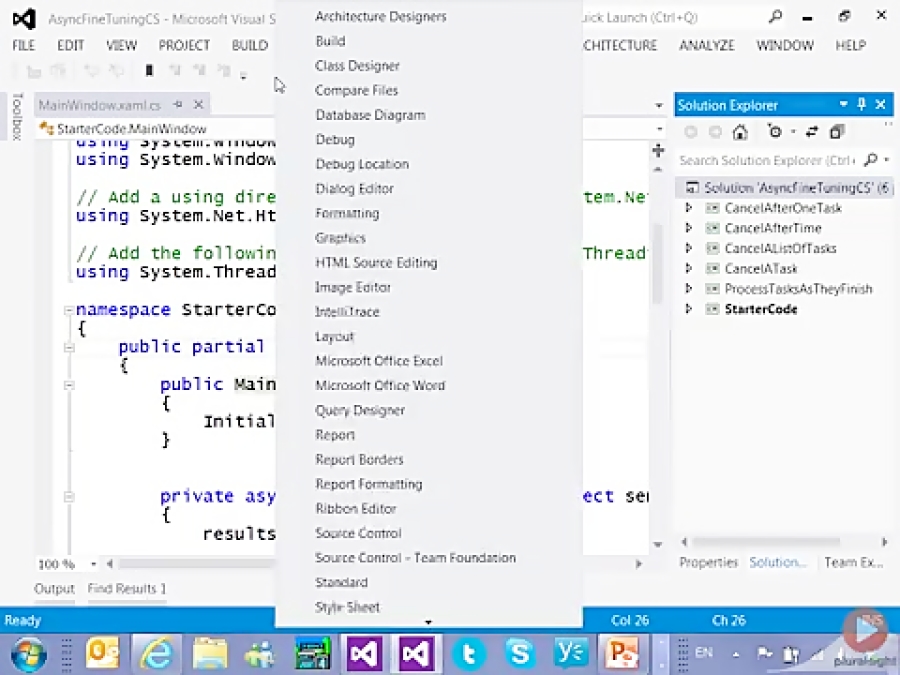
Task: Click the black Stop debugging toolbar icon
Action: (x=150, y=70)
